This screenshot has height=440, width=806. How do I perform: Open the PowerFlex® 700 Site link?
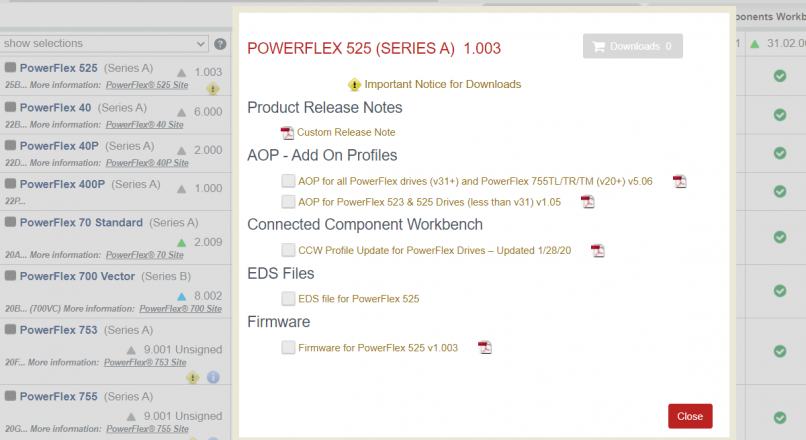click(x=180, y=309)
